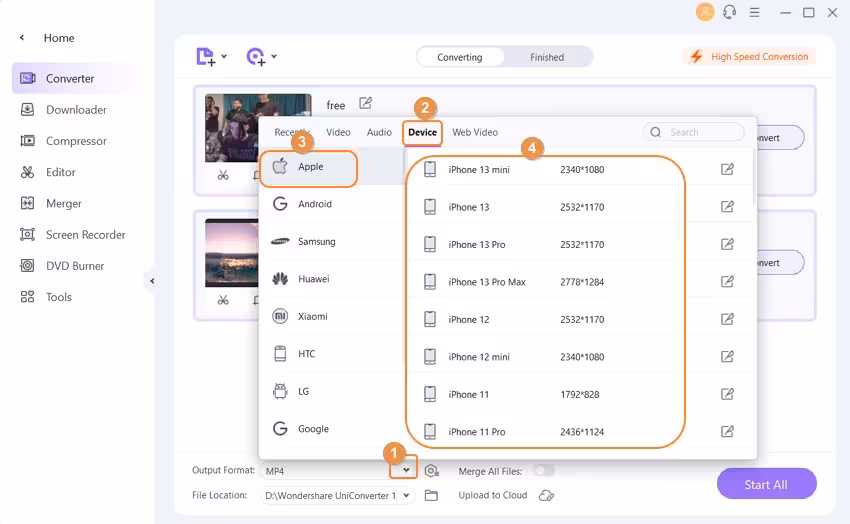Edit settings for iPhone 13 Pro
The height and width of the screenshot is (524, 850).
(727, 244)
